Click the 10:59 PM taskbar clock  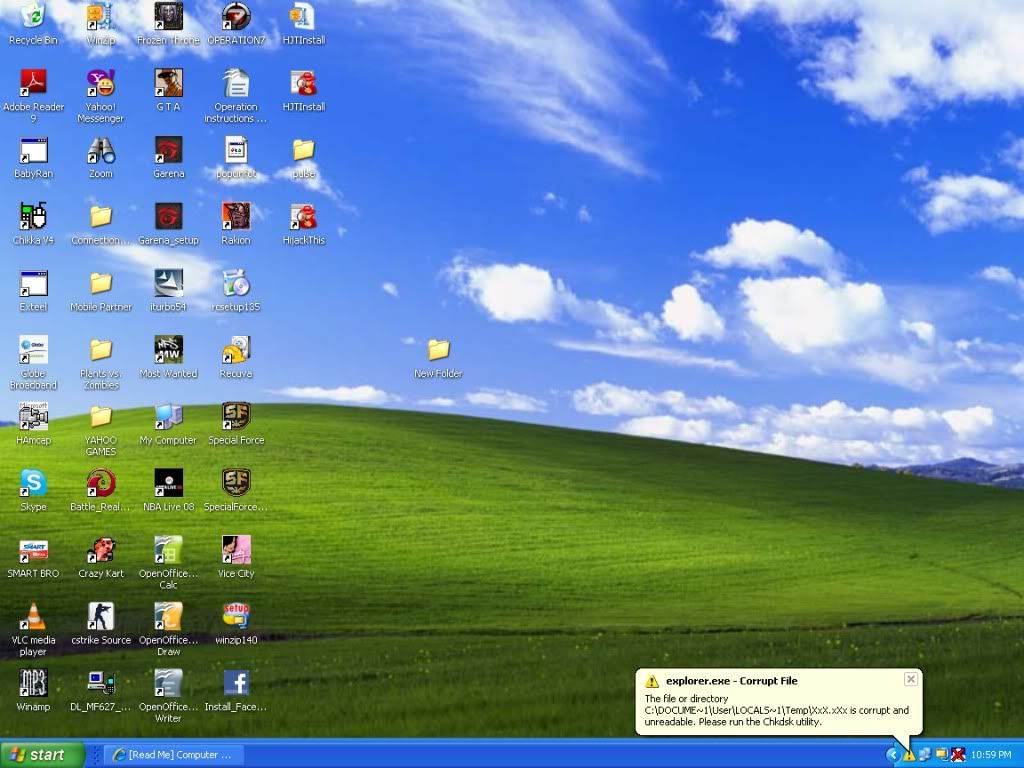tap(991, 755)
